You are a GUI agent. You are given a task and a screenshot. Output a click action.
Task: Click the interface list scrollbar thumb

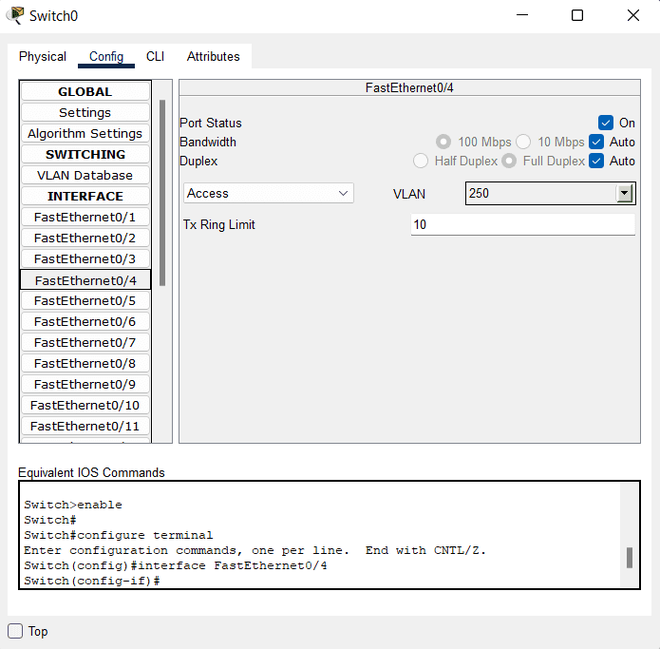(162, 193)
